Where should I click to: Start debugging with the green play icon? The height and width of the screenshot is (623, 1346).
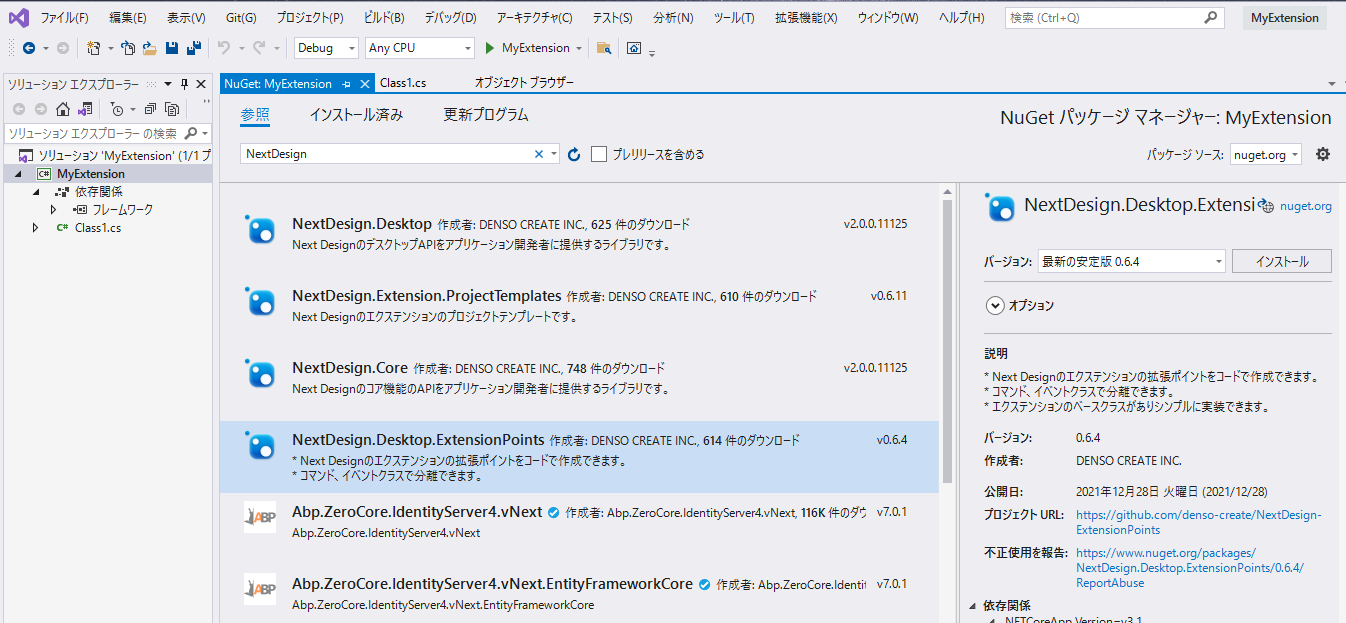click(x=490, y=48)
